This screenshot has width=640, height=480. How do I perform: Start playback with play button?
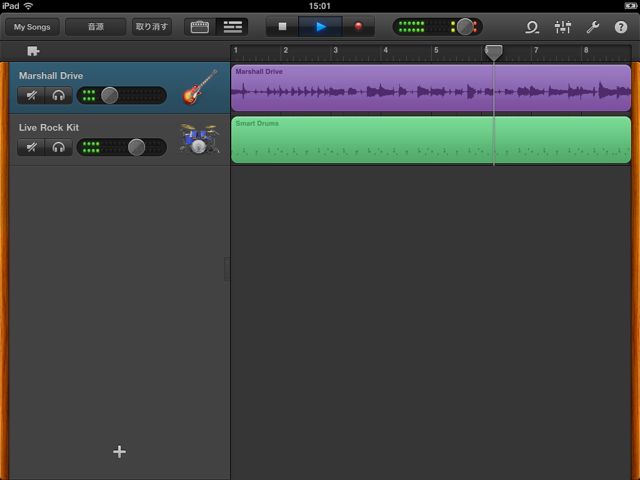click(x=321, y=27)
